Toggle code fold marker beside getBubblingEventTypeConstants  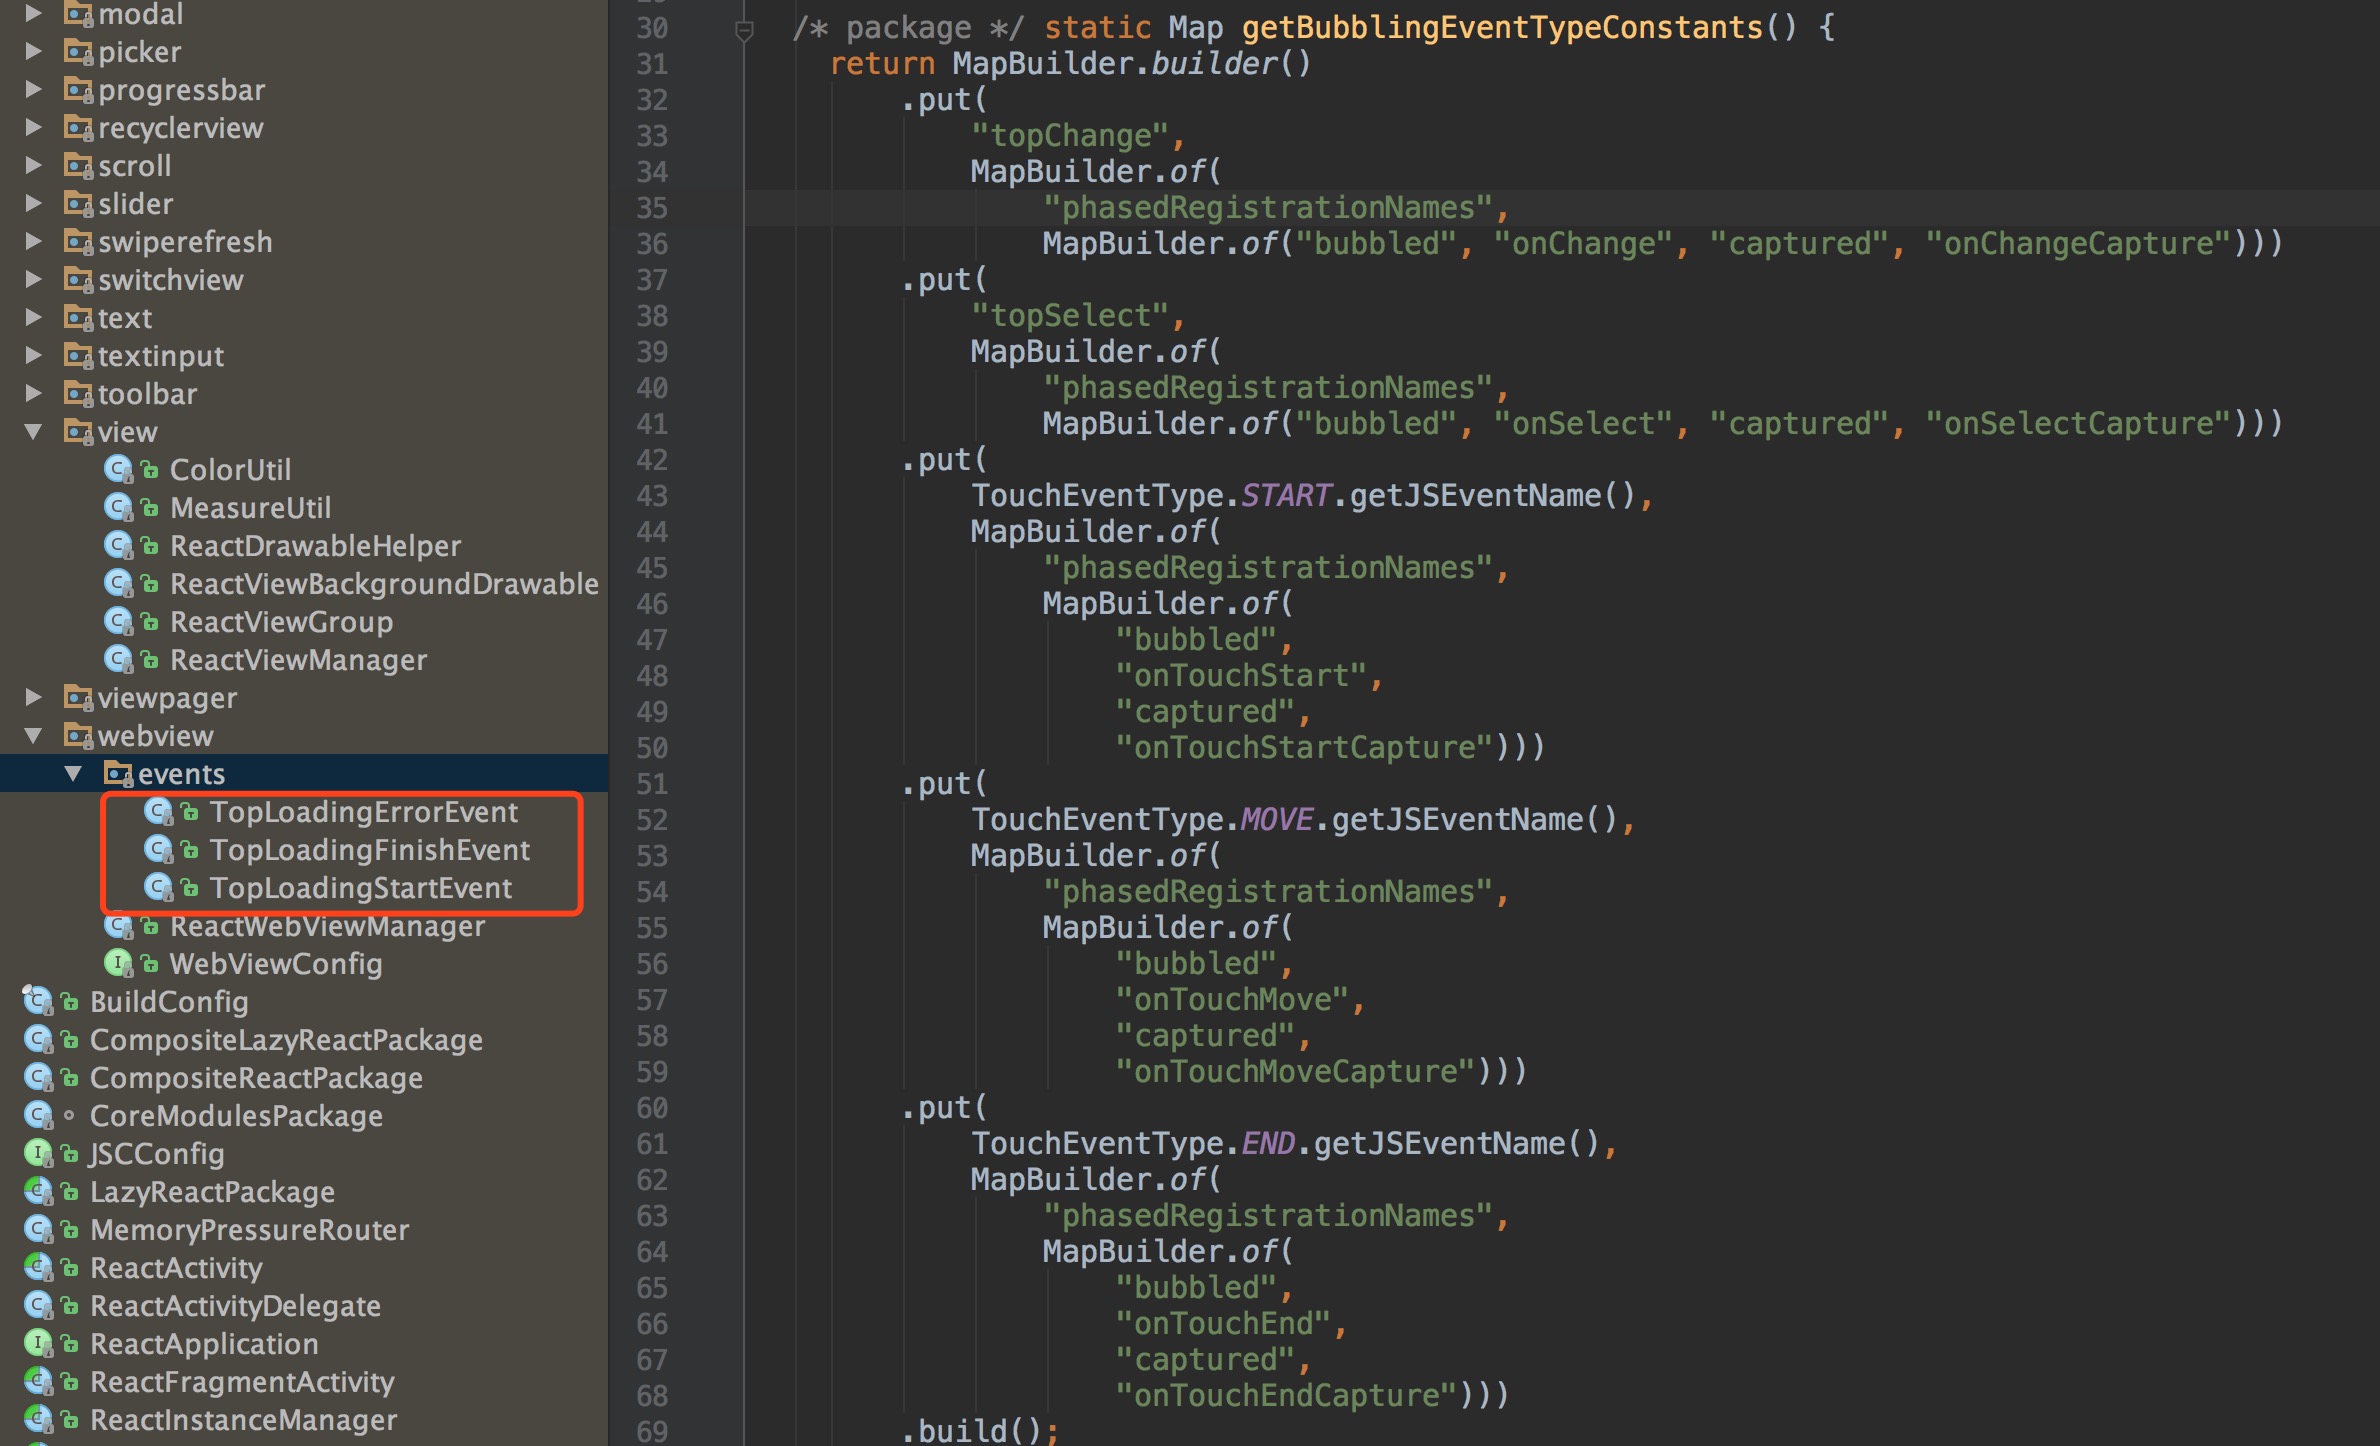click(x=744, y=31)
